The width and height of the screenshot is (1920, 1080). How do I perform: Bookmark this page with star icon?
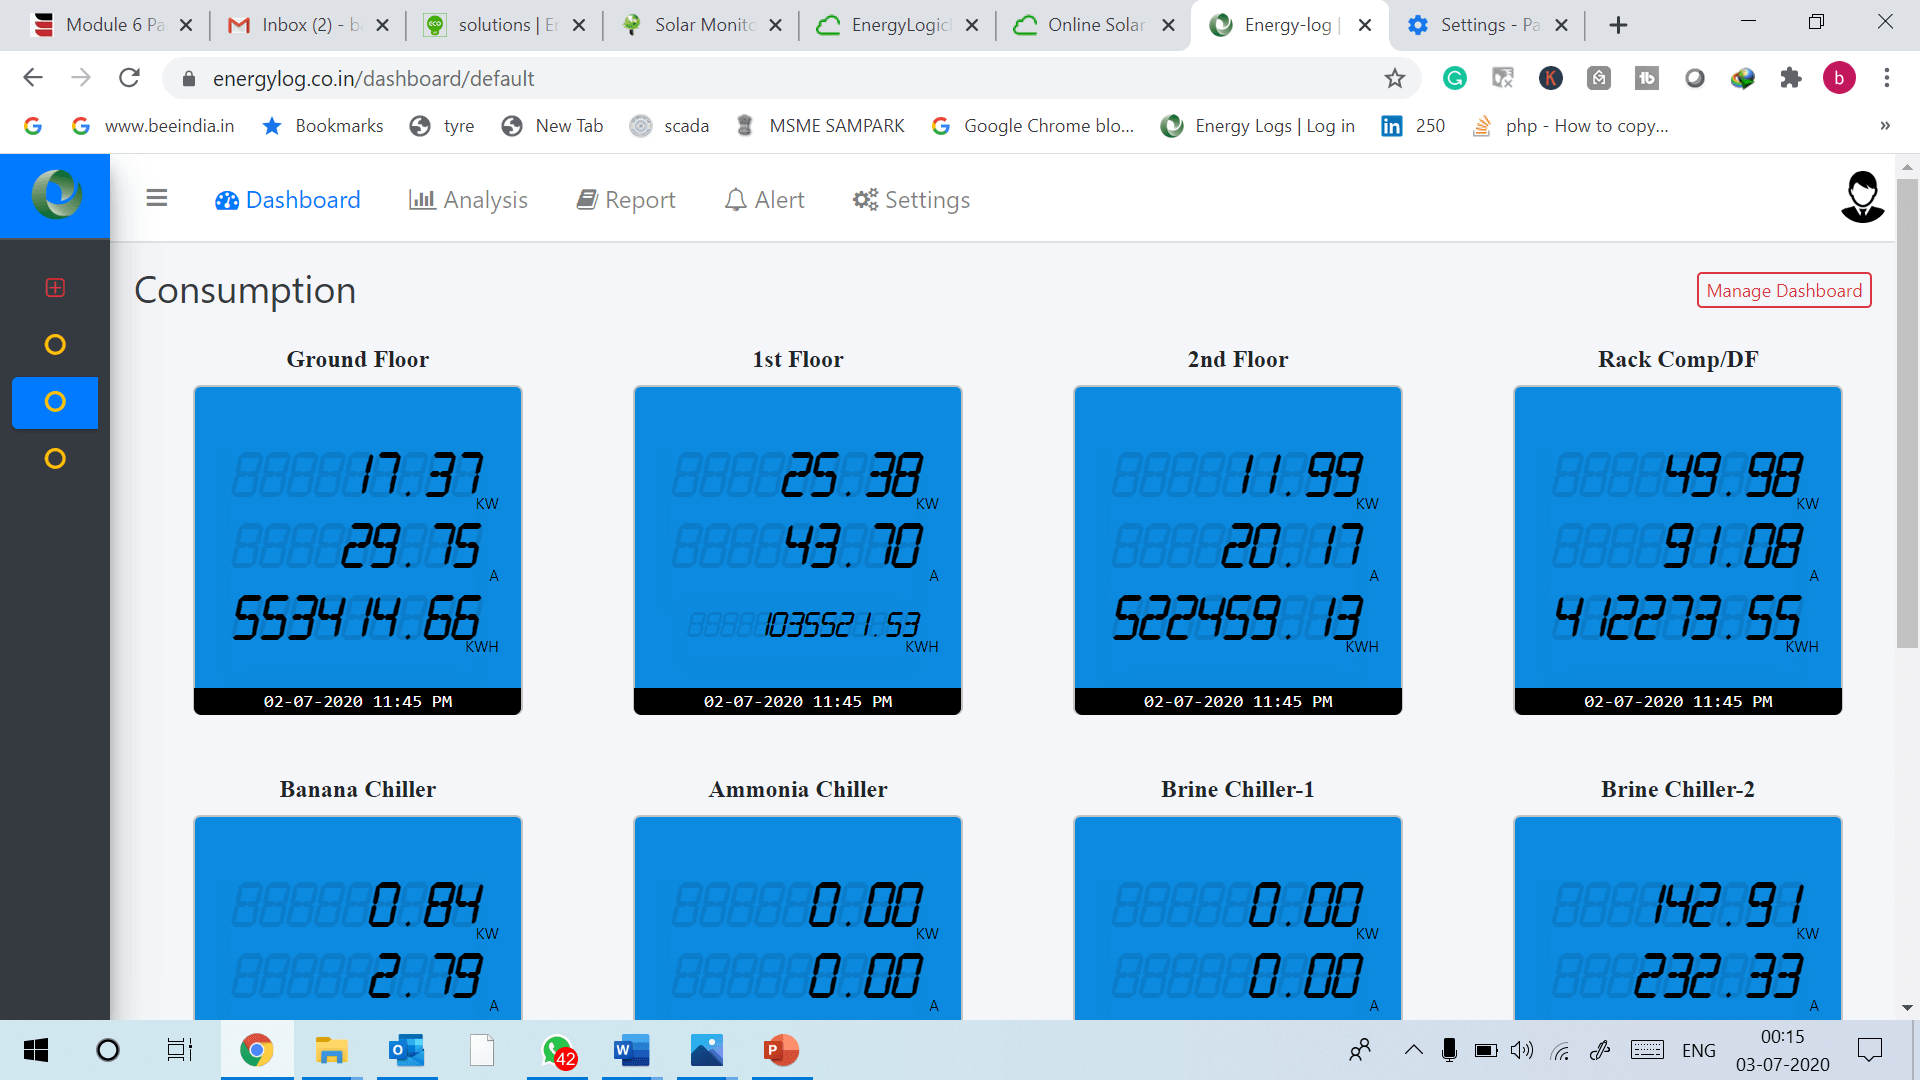(1394, 78)
